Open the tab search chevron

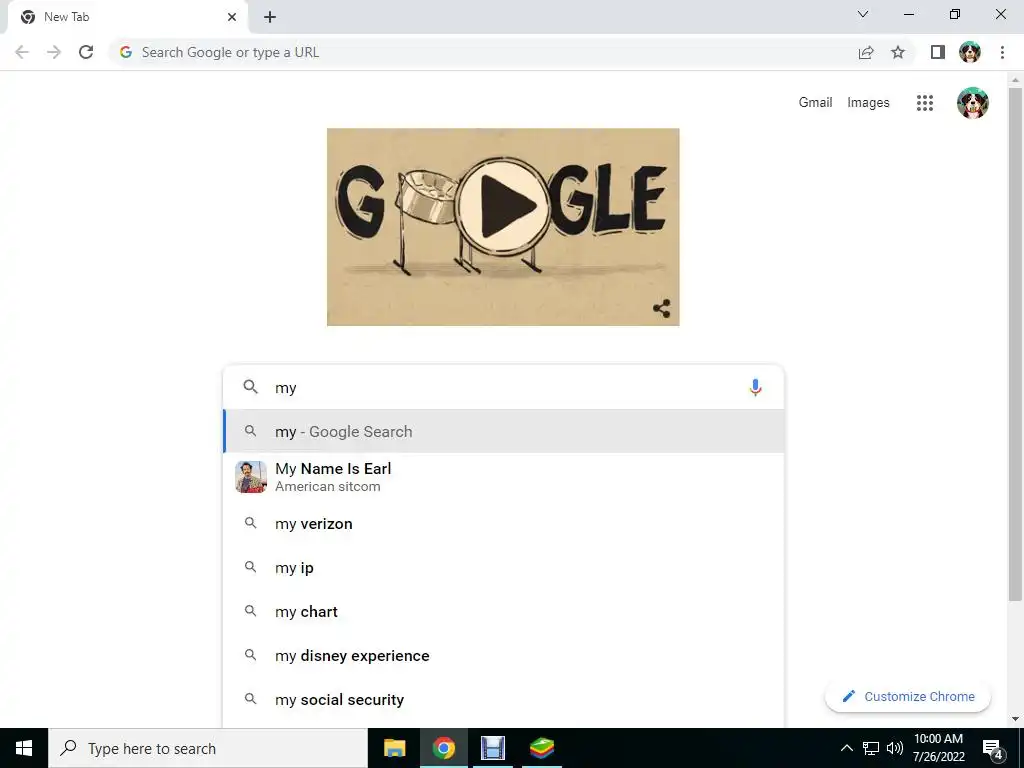tap(863, 14)
